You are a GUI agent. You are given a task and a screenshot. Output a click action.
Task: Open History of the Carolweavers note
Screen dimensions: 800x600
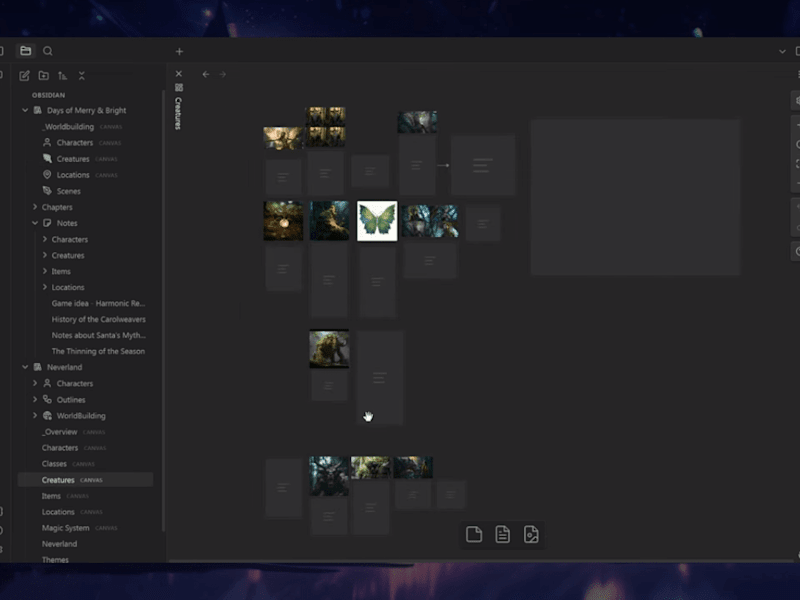click(98, 319)
